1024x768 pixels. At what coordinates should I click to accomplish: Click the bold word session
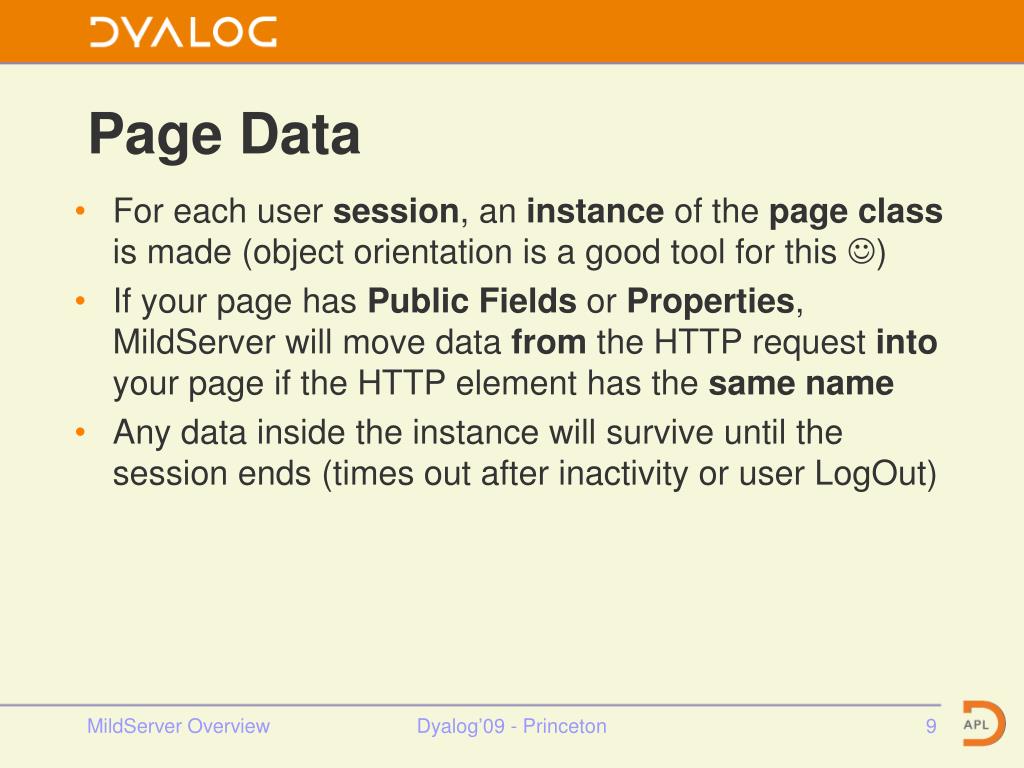tap(396, 212)
